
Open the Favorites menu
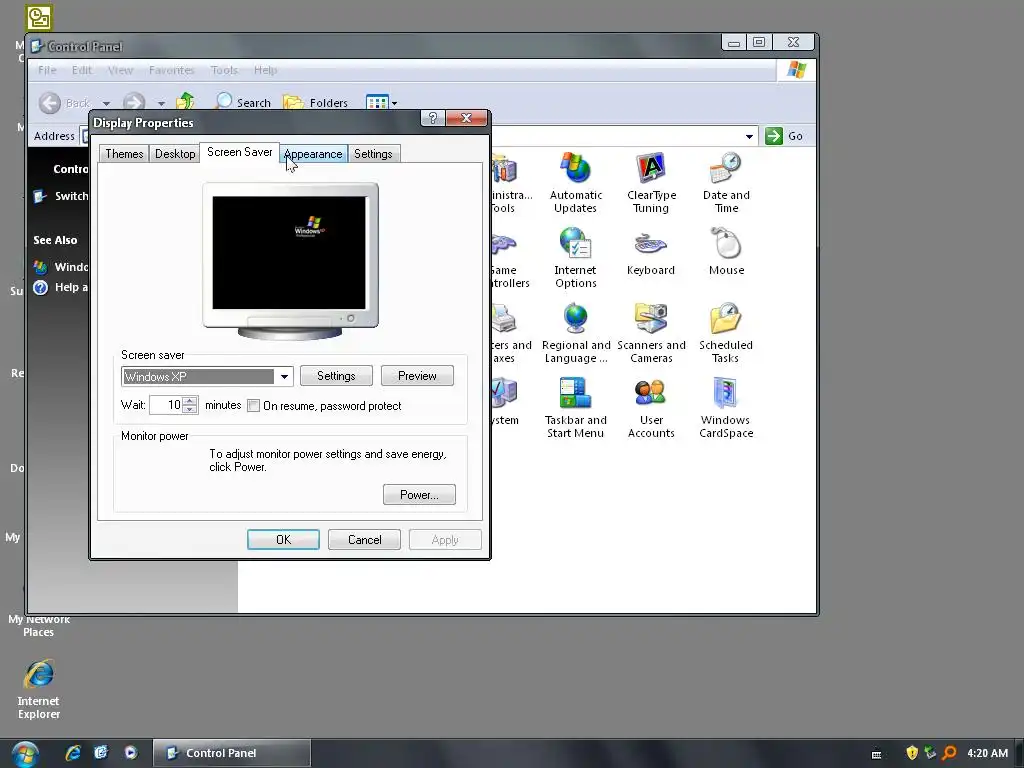coord(172,70)
